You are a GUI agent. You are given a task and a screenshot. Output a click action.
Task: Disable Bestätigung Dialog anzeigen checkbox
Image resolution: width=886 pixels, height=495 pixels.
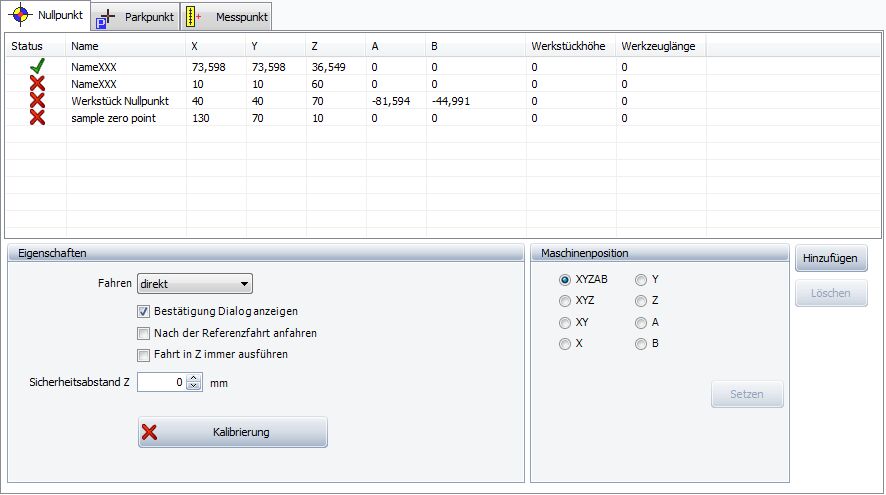click(x=143, y=311)
